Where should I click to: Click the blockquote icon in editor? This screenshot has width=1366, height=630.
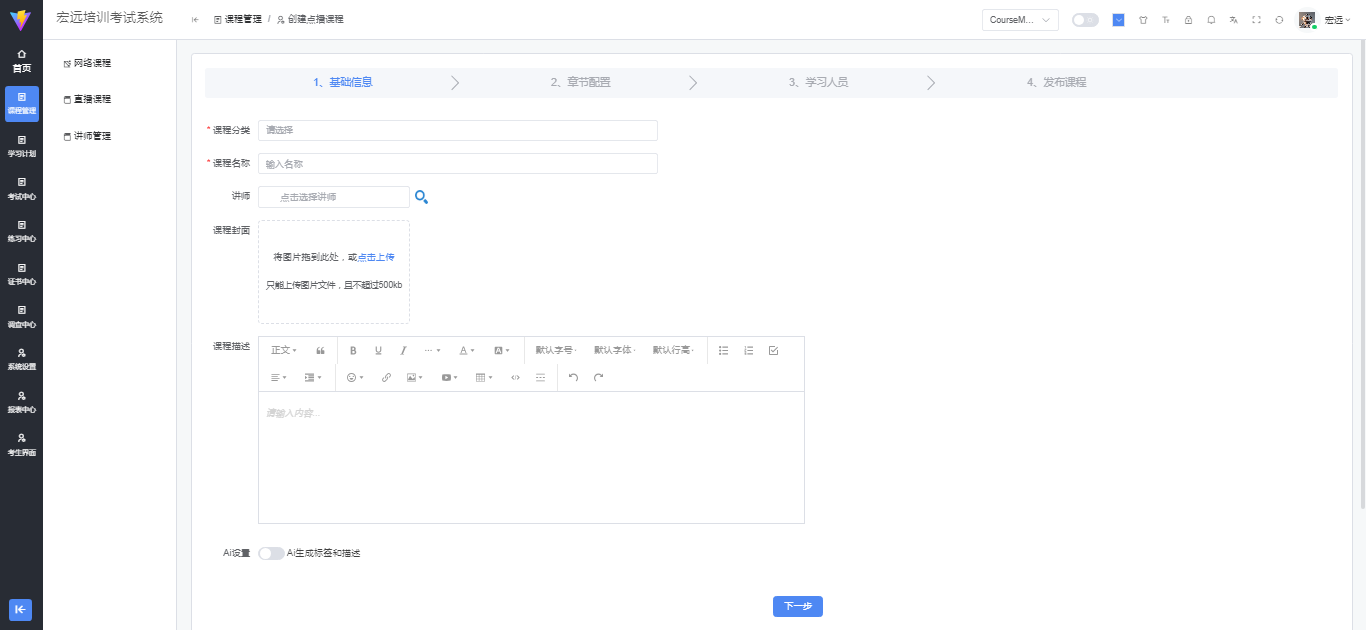point(320,350)
